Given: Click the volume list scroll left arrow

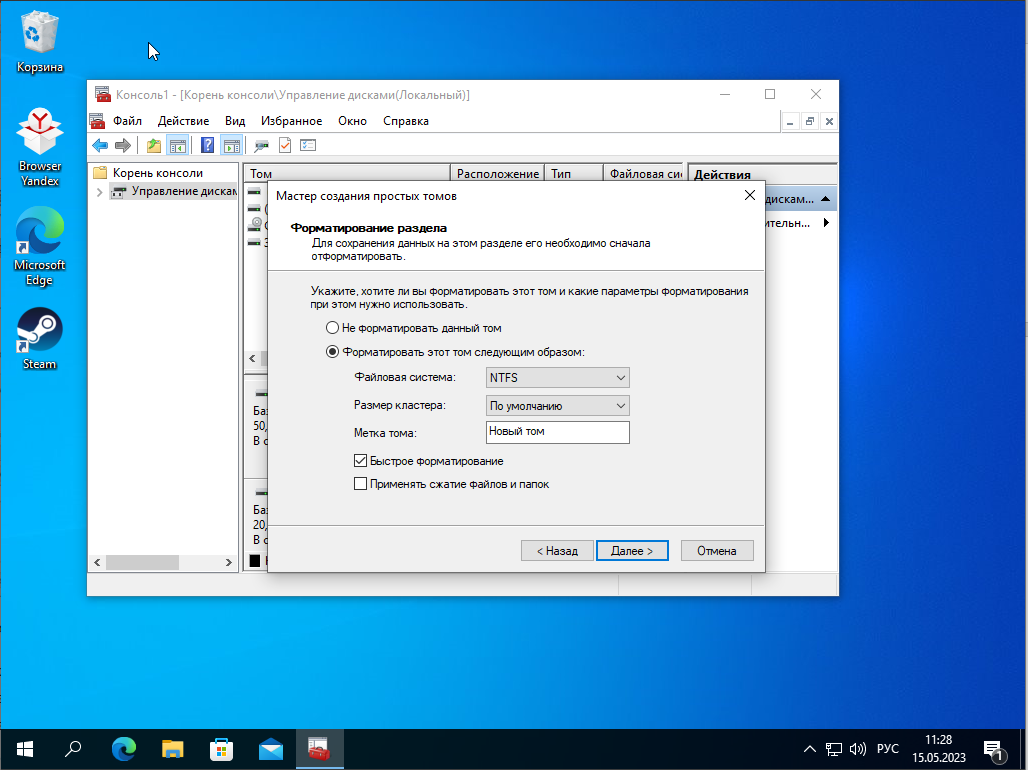Looking at the screenshot, I should tap(252, 359).
